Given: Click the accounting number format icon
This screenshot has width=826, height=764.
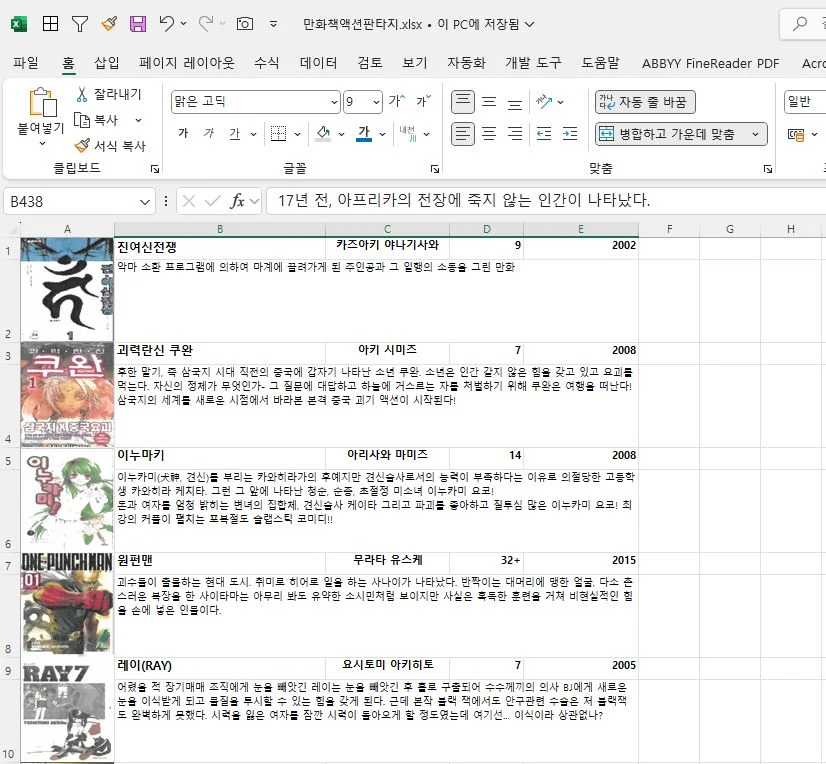Looking at the screenshot, I should pos(795,135).
